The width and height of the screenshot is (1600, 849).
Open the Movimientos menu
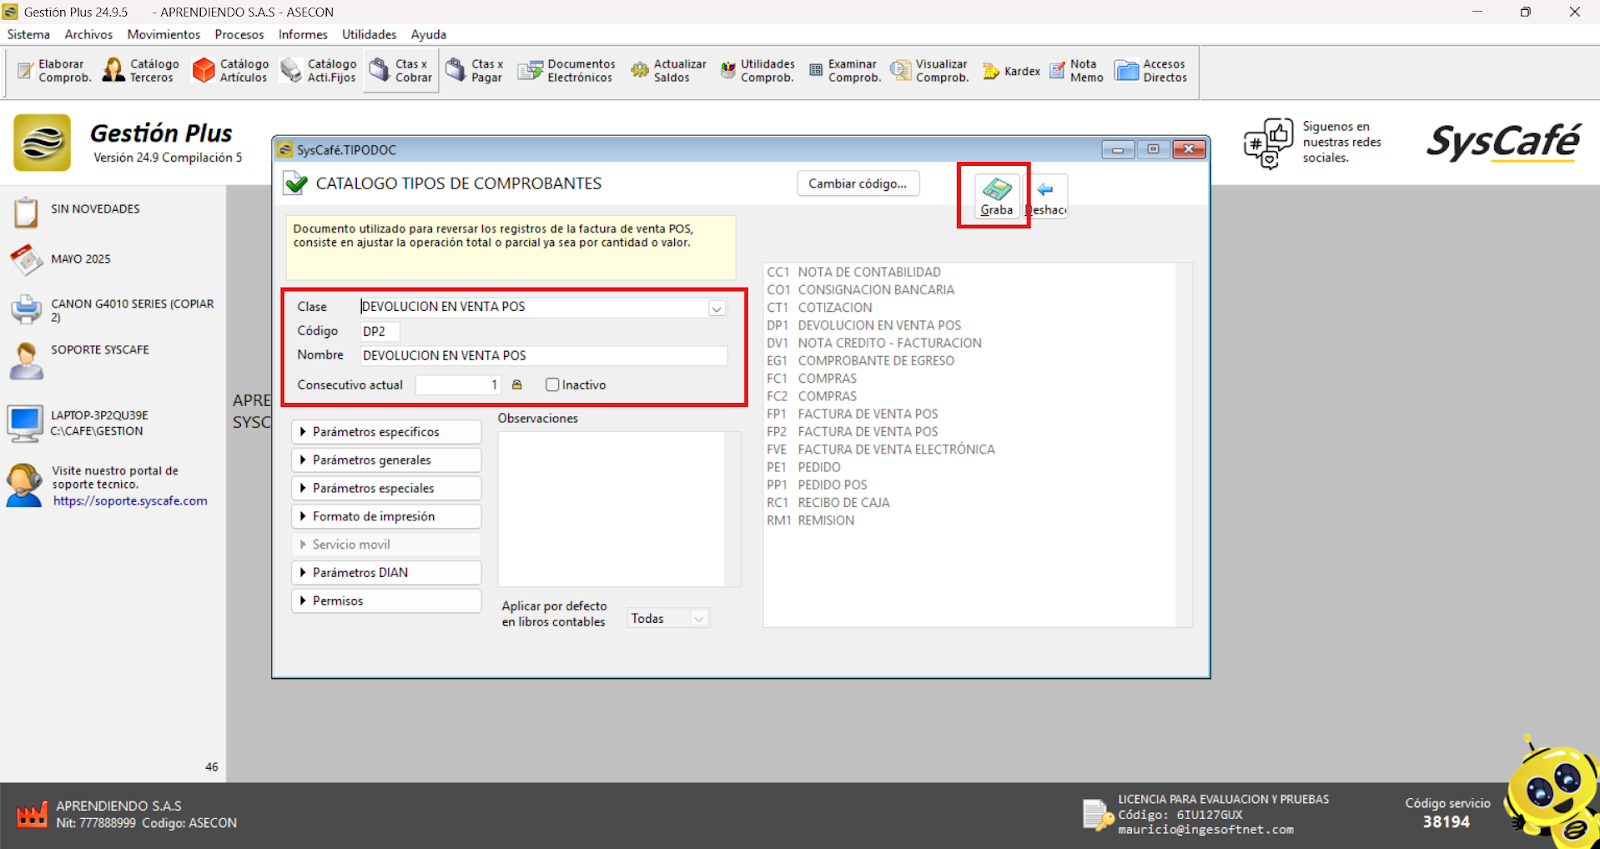(163, 34)
